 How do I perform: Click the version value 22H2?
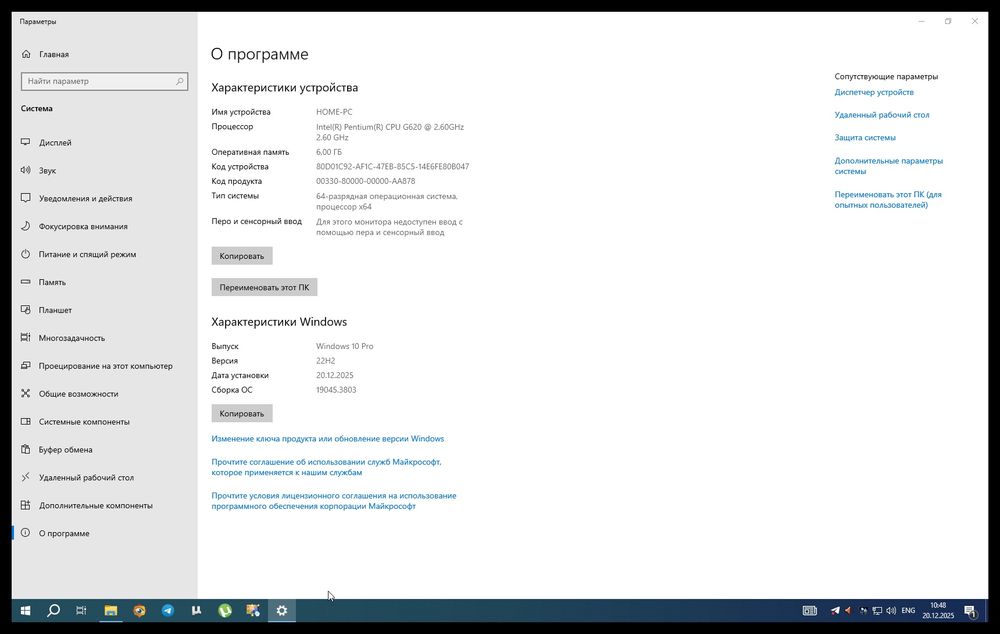[326, 361]
